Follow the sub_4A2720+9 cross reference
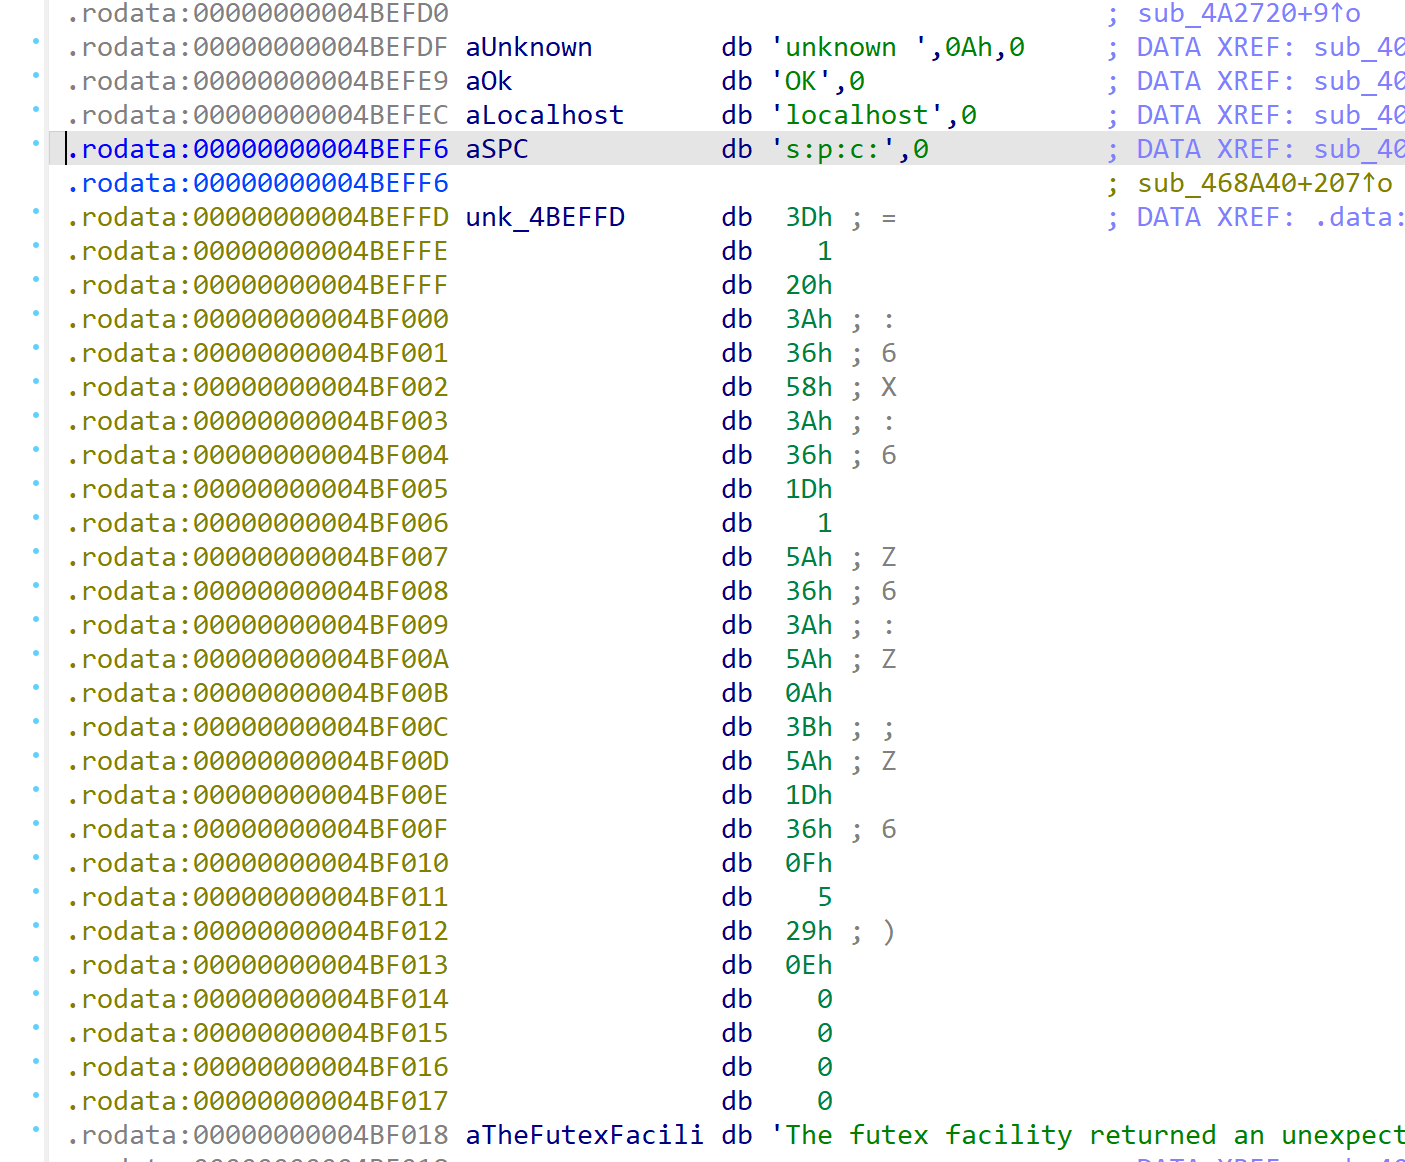The width and height of the screenshot is (1405, 1162). (x=1248, y=13)
